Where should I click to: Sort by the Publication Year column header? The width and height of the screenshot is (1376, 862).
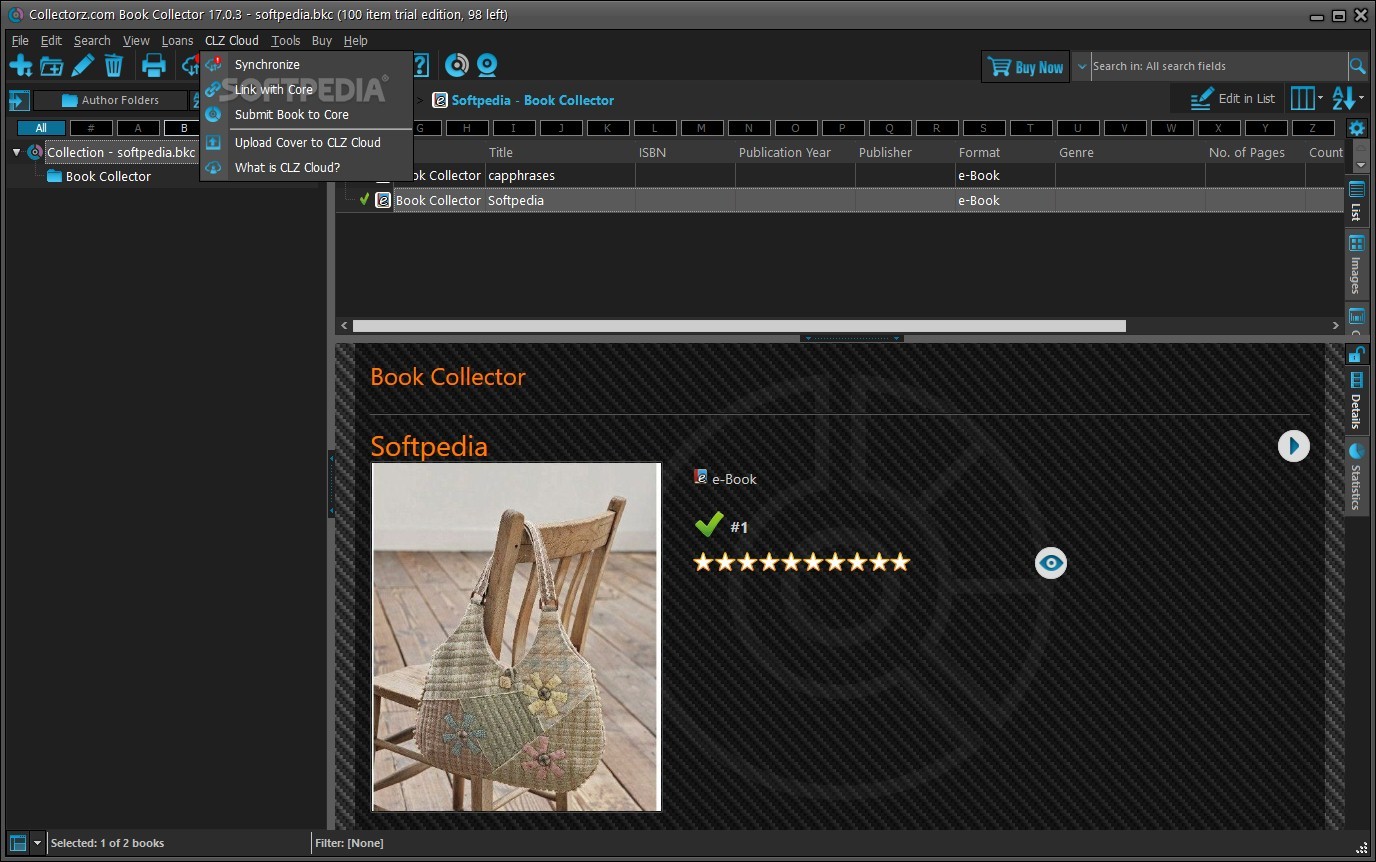[x=785, y=152]
